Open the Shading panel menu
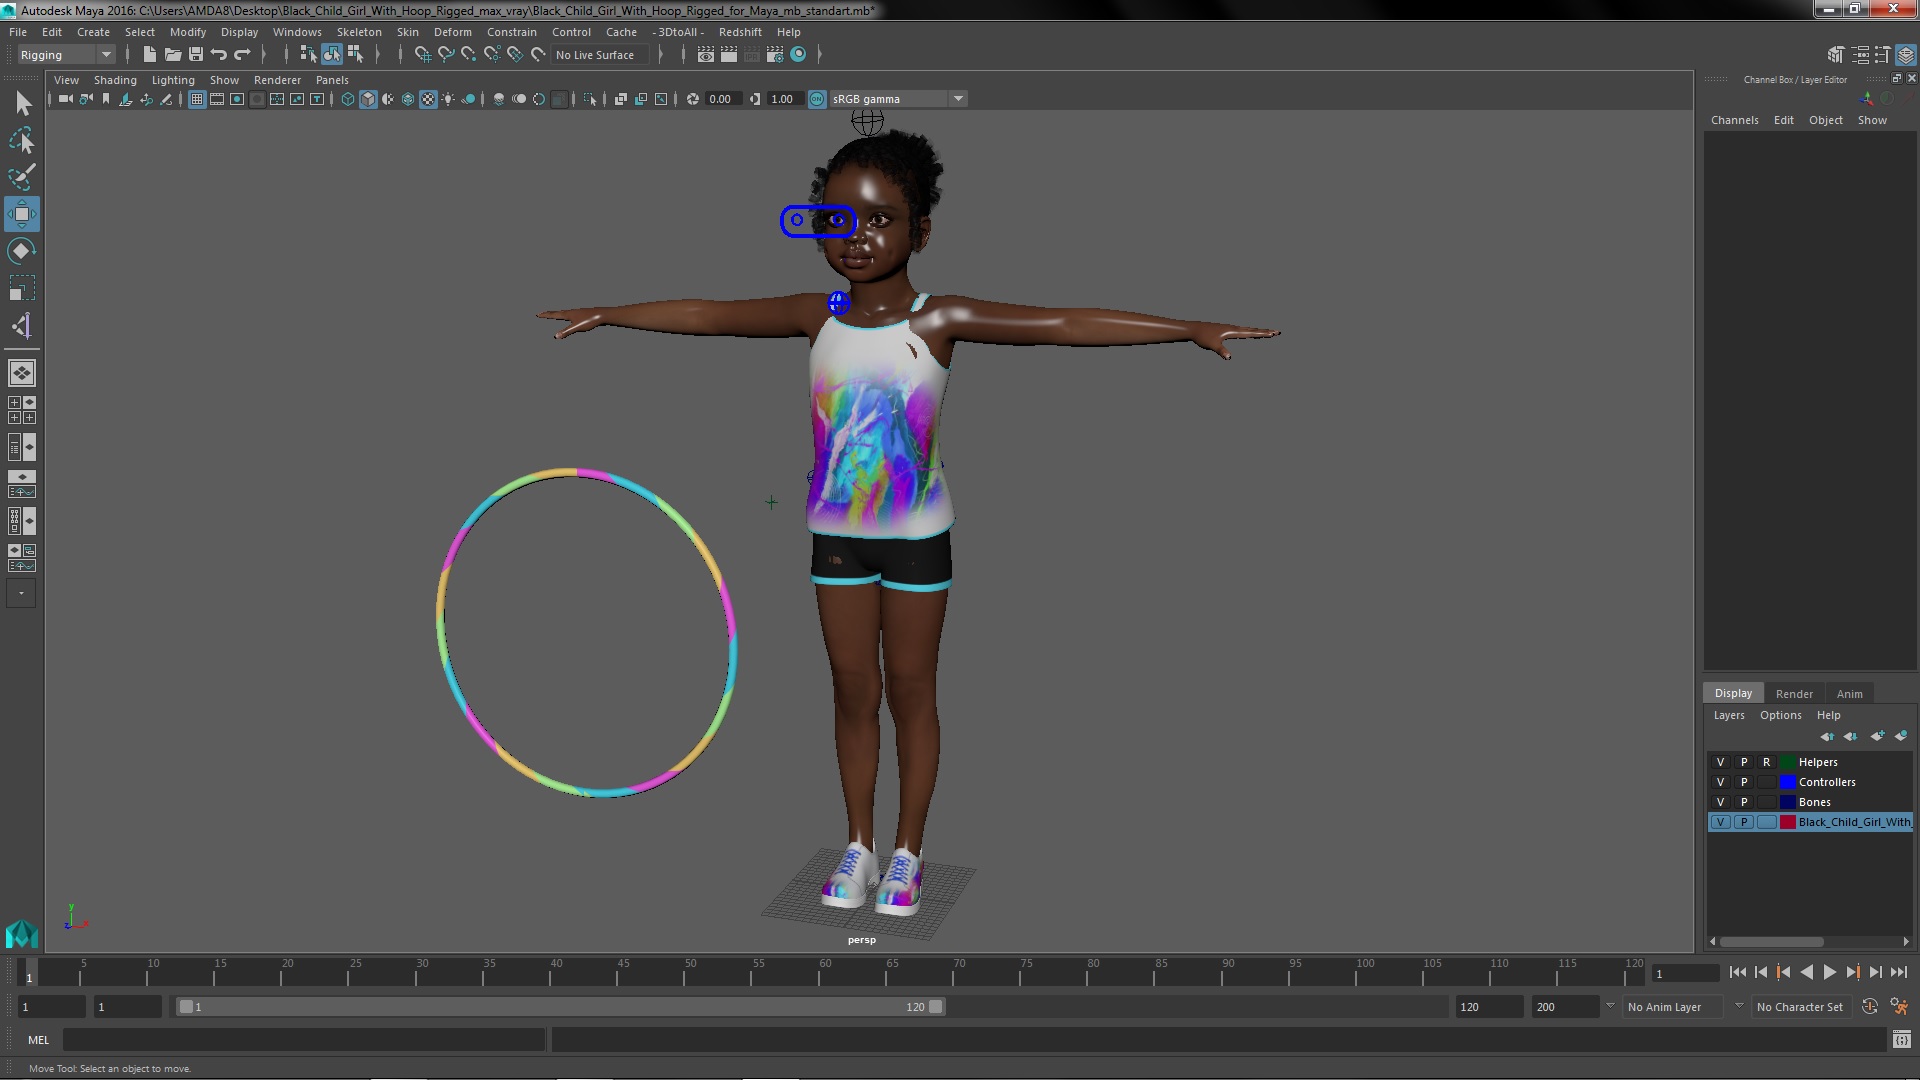This screenshot has width=1920, height=1080. (x=115, y=80)
